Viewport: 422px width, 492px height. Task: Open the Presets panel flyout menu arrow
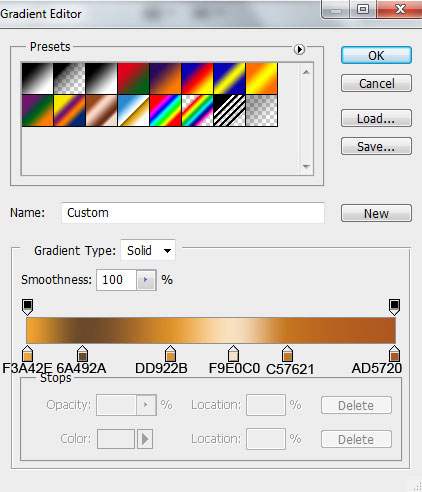coord(299,49)
